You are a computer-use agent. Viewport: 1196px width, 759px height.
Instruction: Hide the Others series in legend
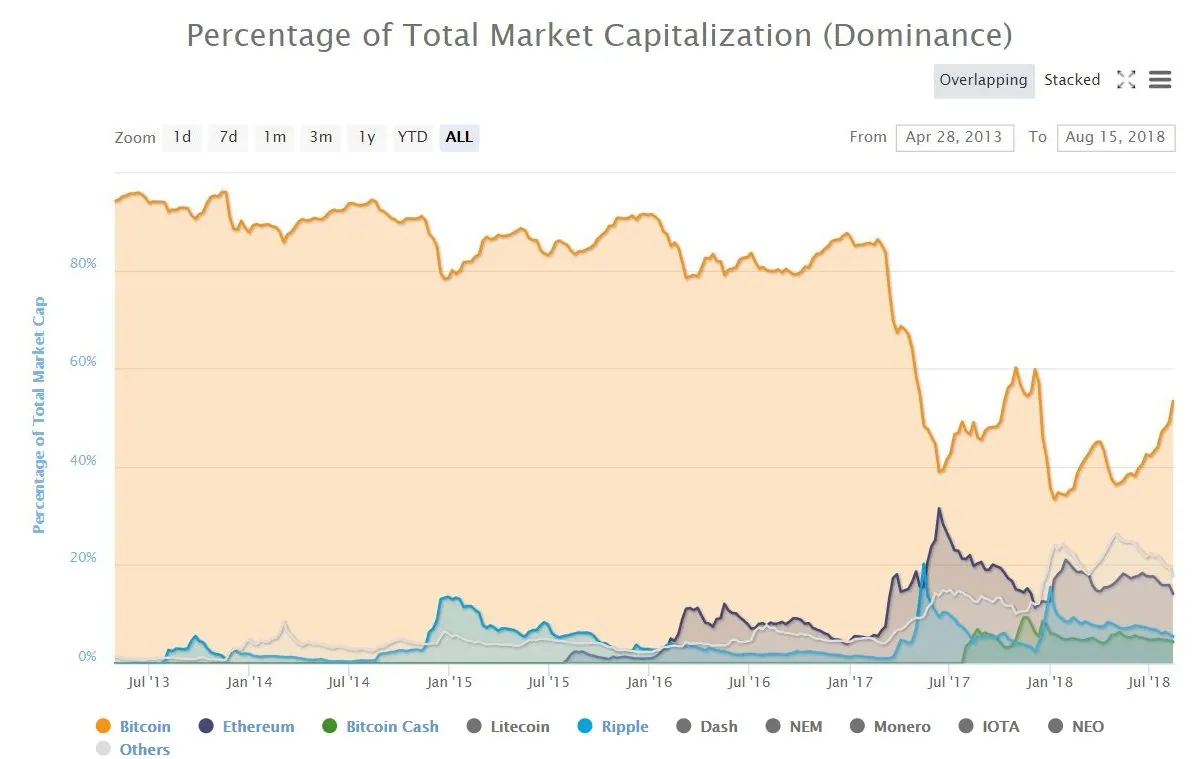[133, 749]
